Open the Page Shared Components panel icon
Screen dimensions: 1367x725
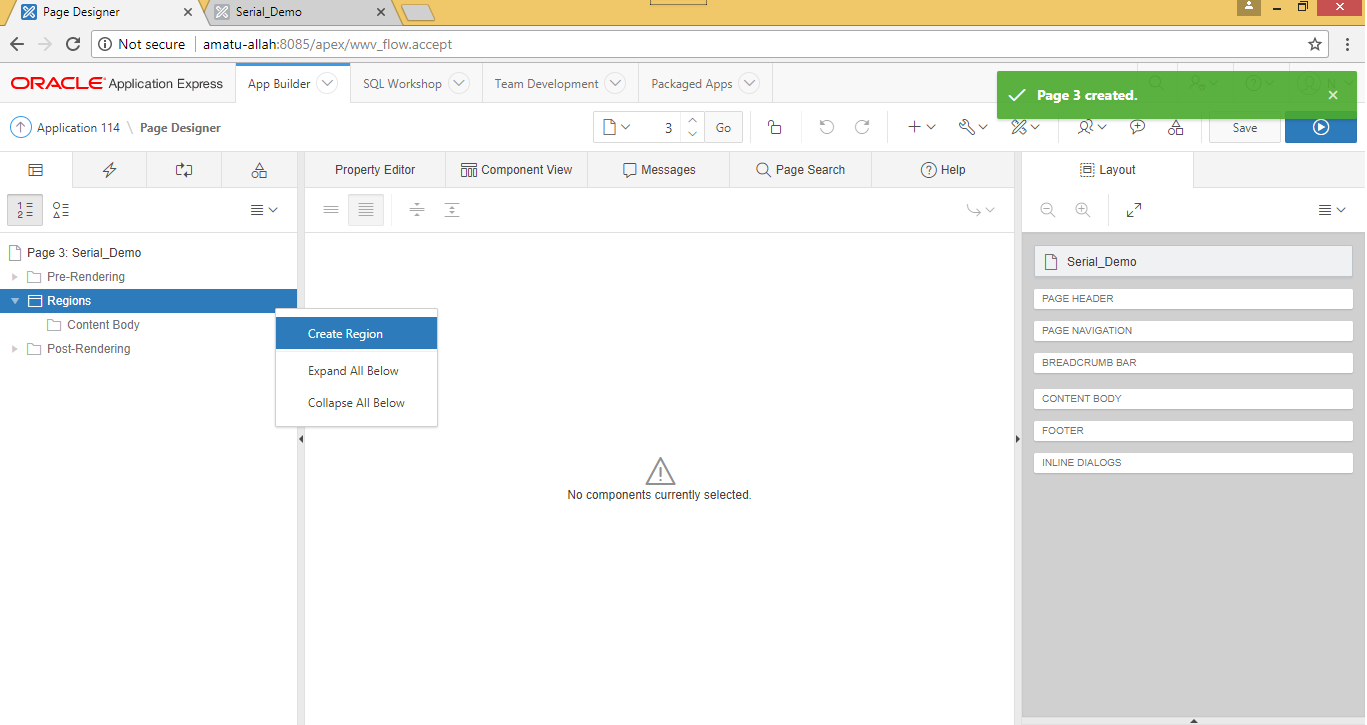pyautogui.click(x=258, y=169)
